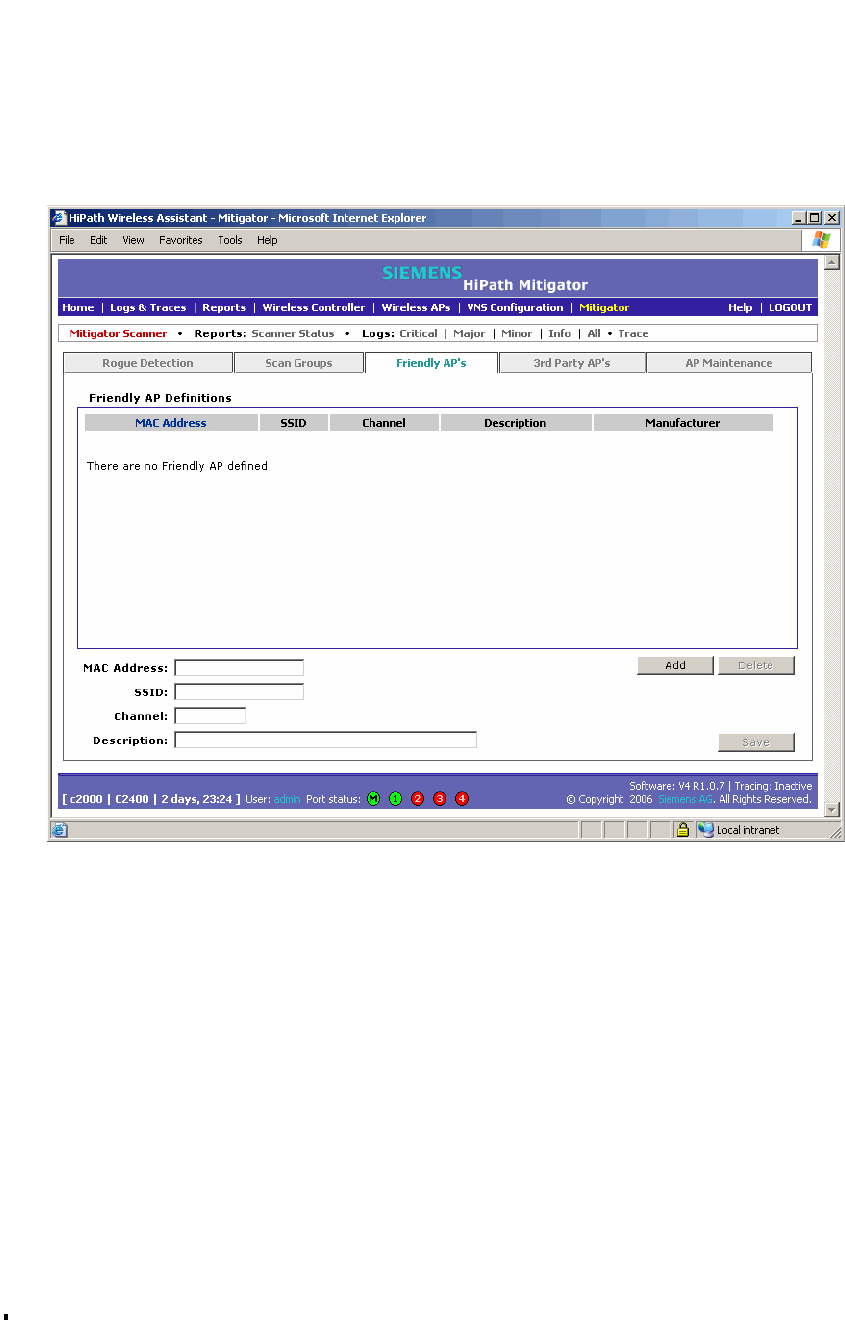This screenshot has height=1320, width=845.
Task: Click the admin user link in footer
Action: [x=287, y=799]
